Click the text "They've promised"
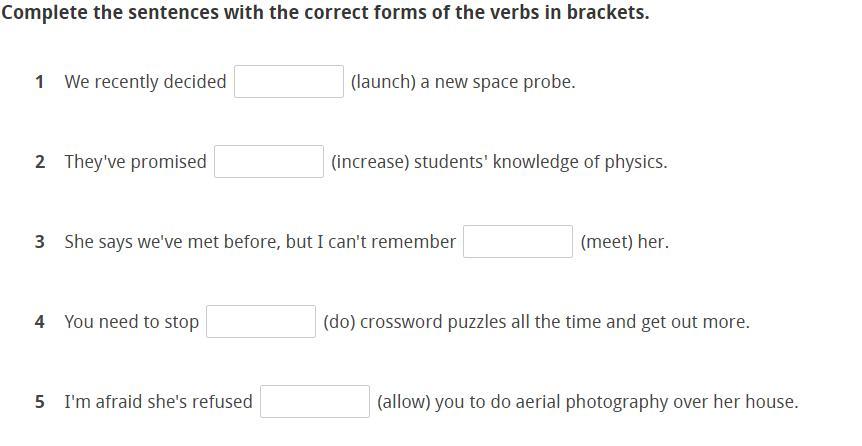 point(135,162)
